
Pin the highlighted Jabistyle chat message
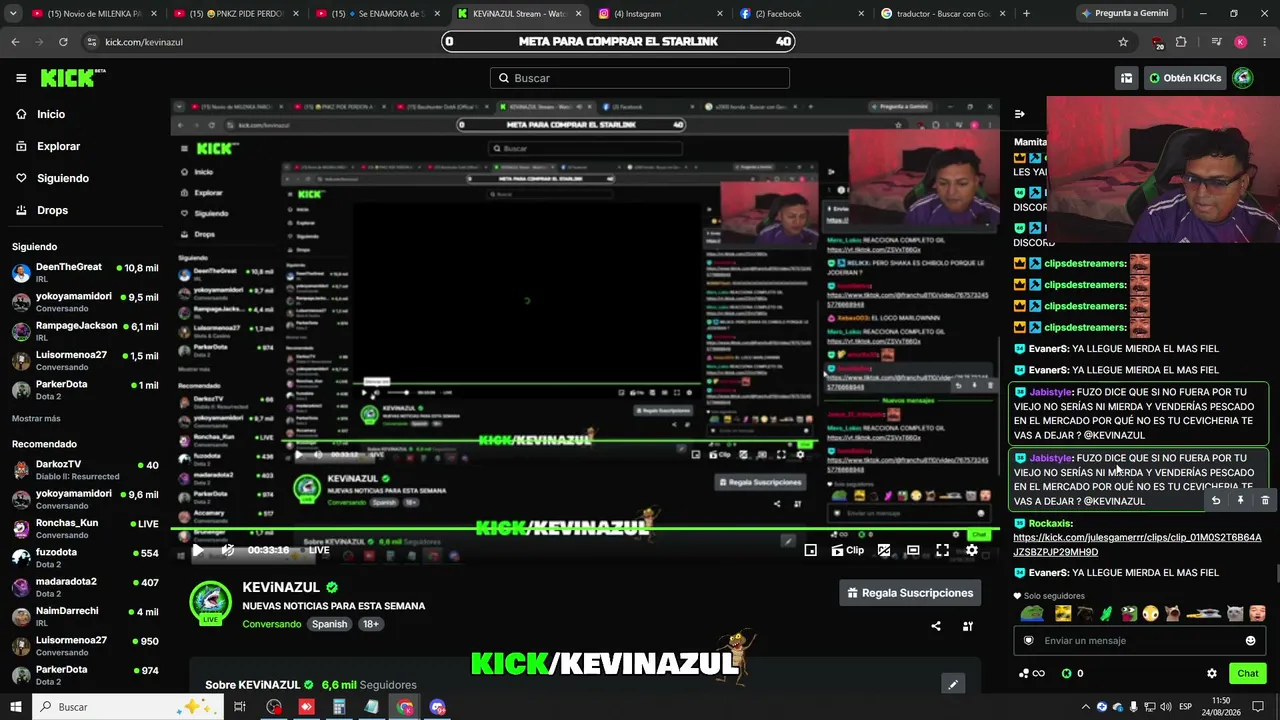1240,500
